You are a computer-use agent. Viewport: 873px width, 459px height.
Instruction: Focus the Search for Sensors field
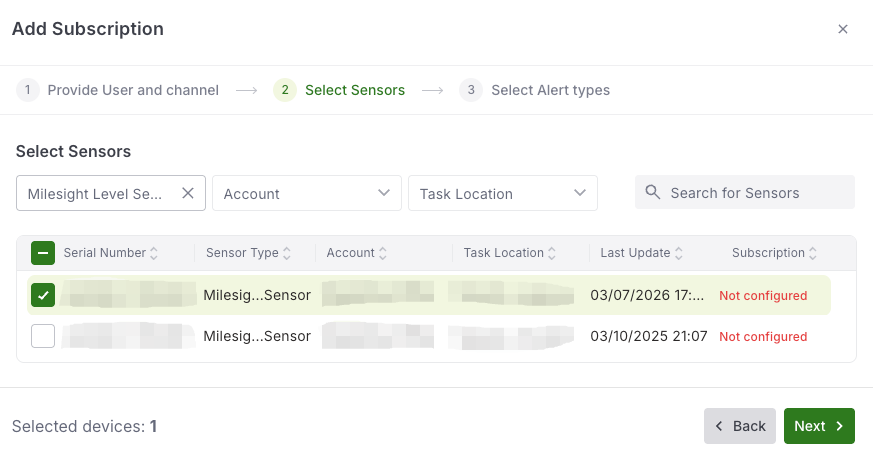pos(745,192)
